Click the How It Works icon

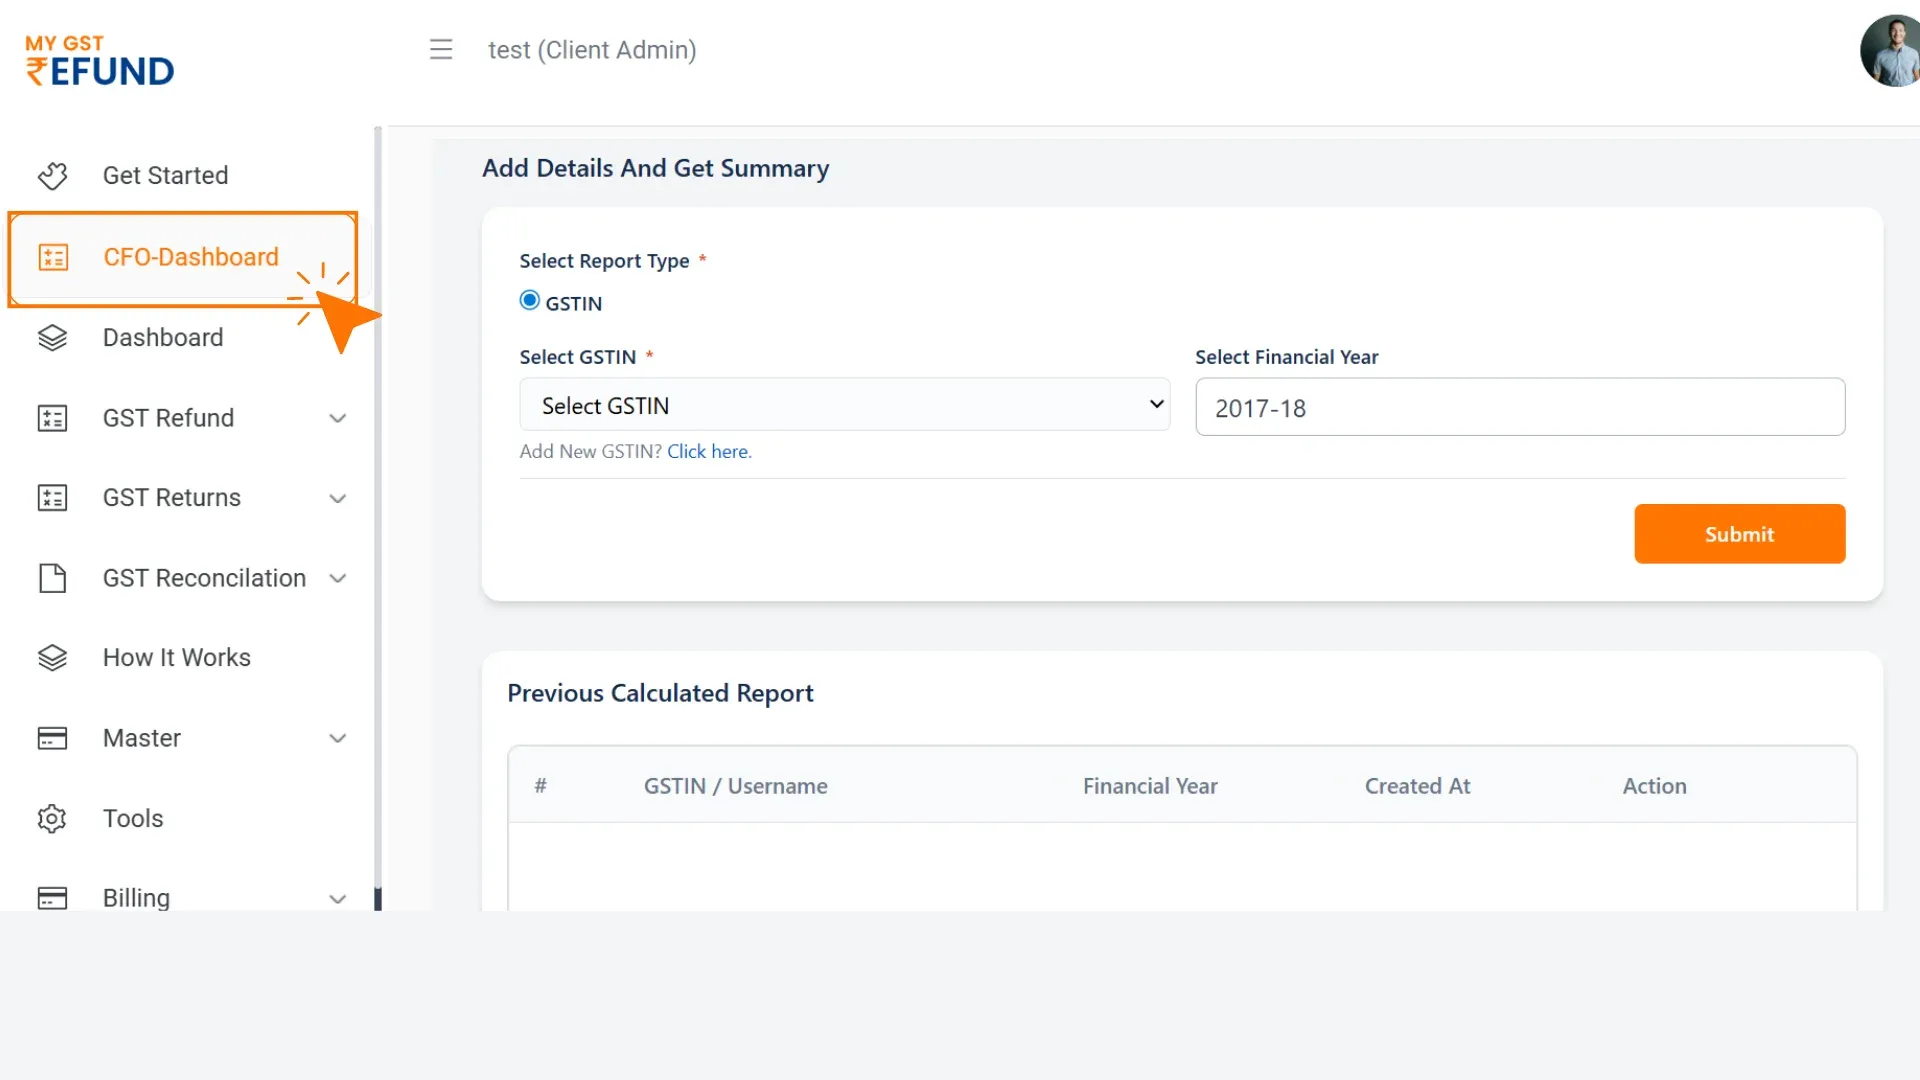[52, 658]
